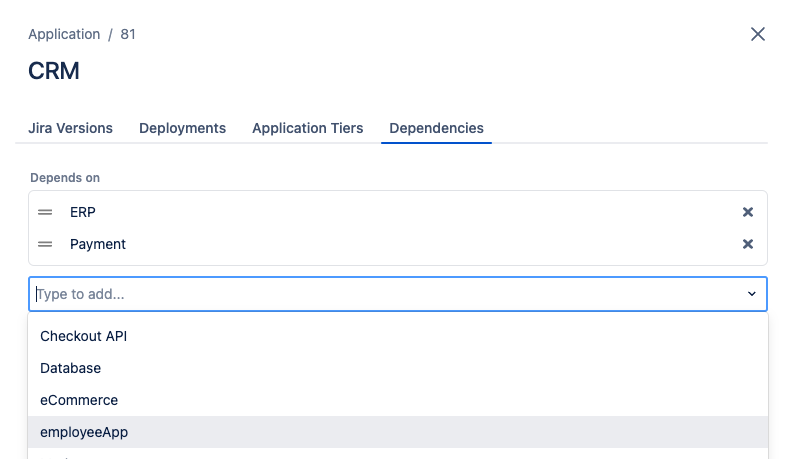The height and width of the screenshot is (459, 794).
Task: Remove the Payment dependency
Action: coord(747,244)
